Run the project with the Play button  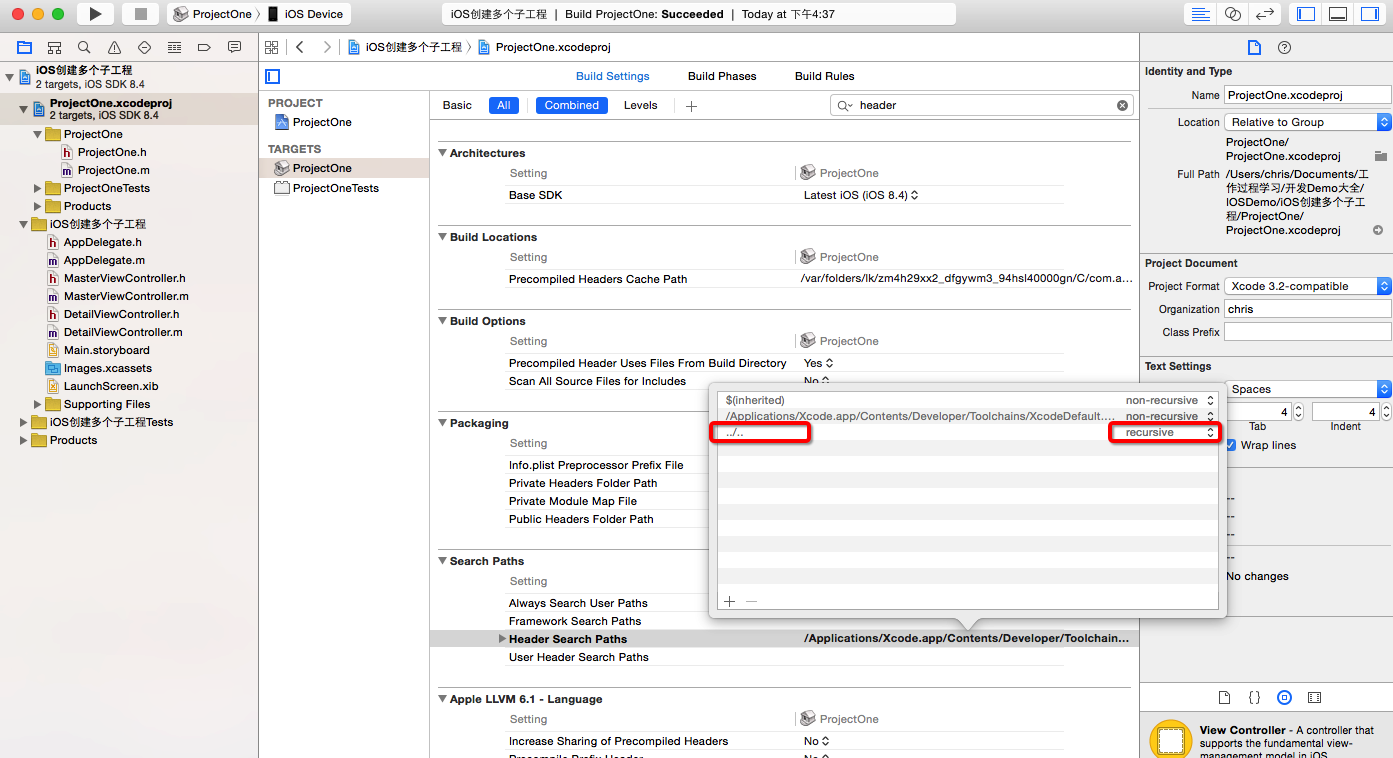(95, 14)
